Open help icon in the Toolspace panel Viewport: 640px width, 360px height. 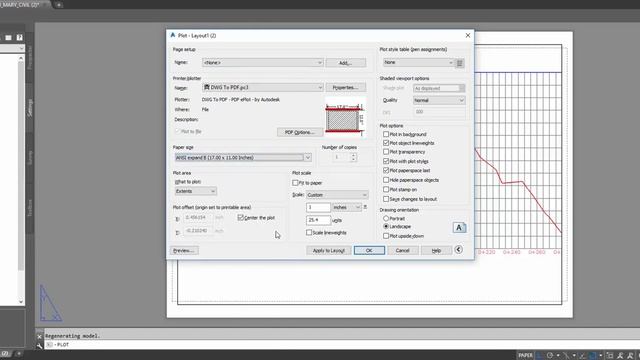[x=19, y=38]
